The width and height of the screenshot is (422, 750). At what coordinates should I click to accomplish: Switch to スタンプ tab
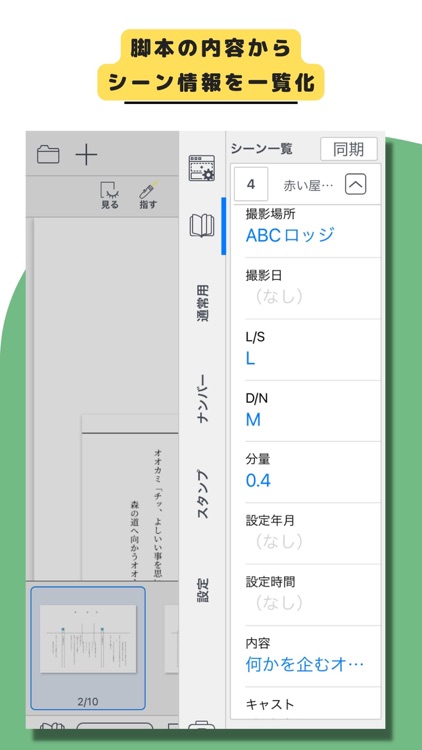click(203, 495)
